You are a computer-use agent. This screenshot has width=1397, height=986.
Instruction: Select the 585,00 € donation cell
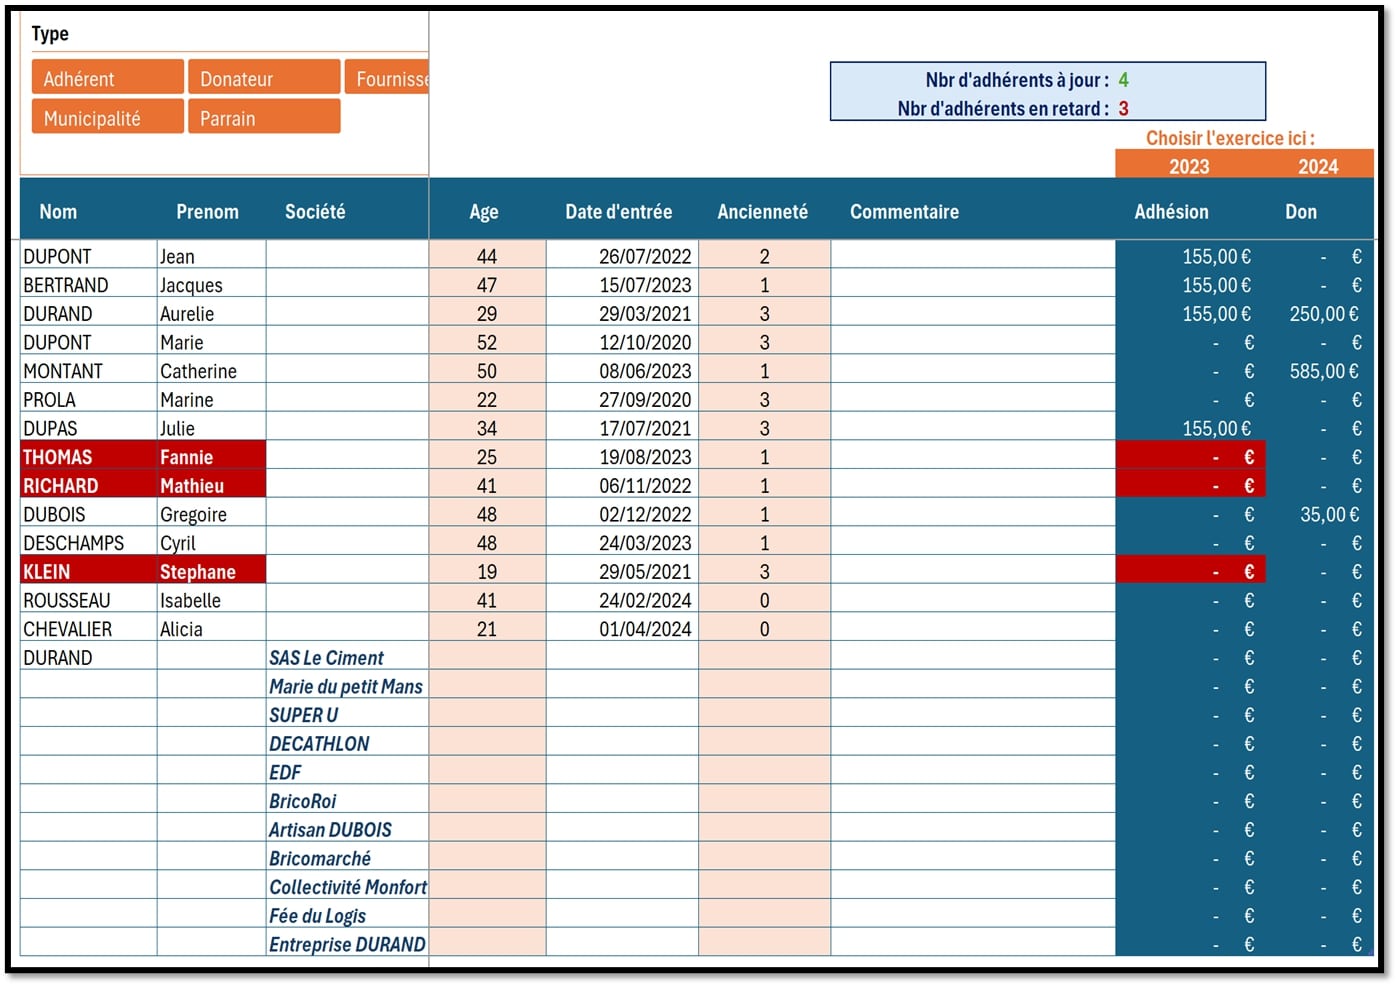(1320, 371)
